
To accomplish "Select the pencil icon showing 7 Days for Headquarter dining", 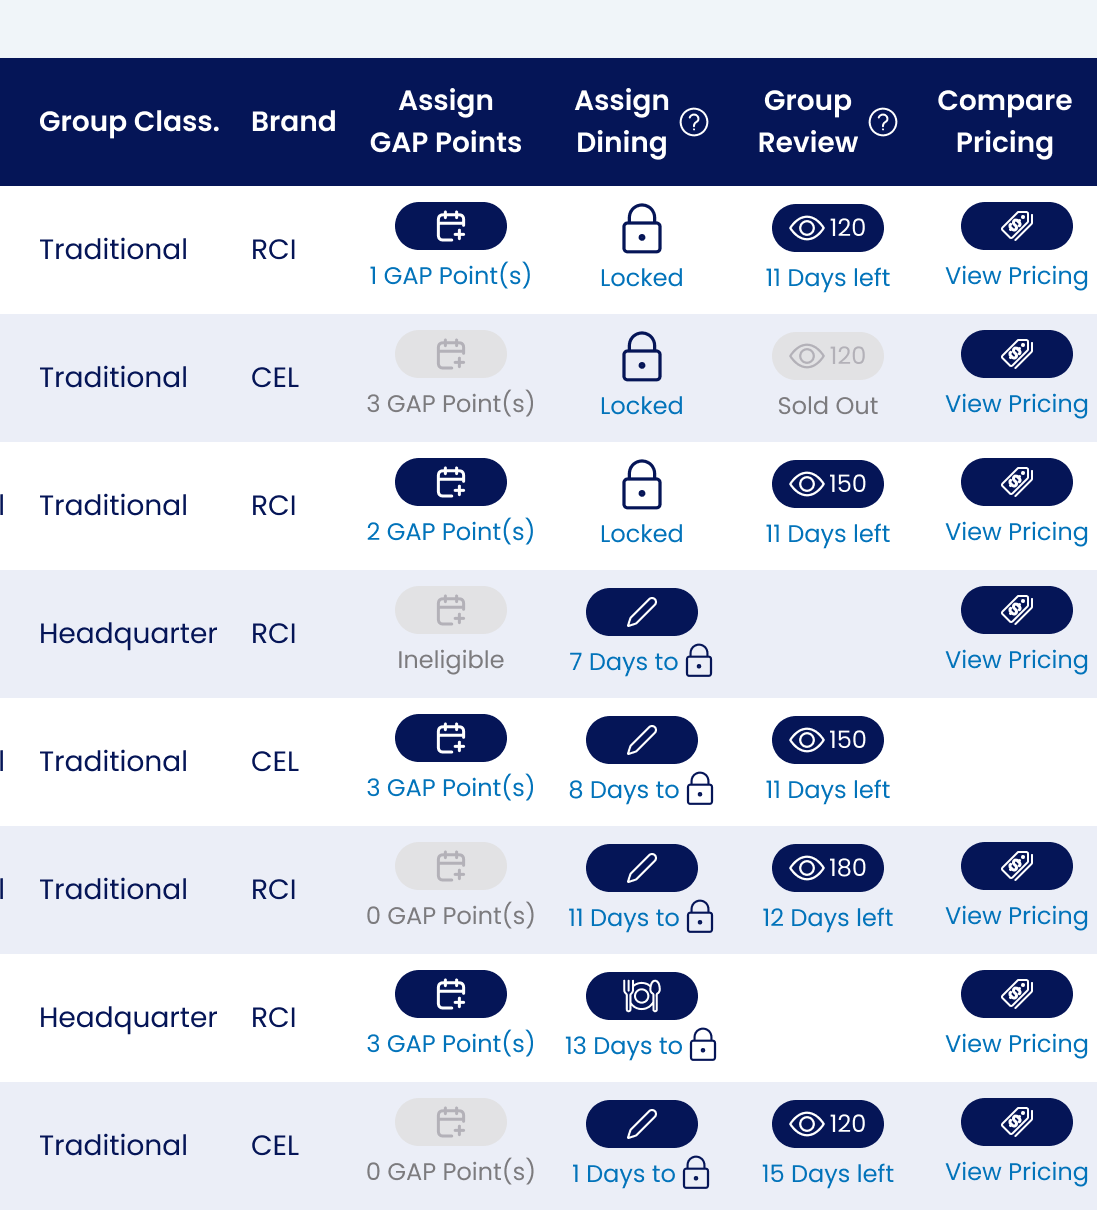I will 641,612.
